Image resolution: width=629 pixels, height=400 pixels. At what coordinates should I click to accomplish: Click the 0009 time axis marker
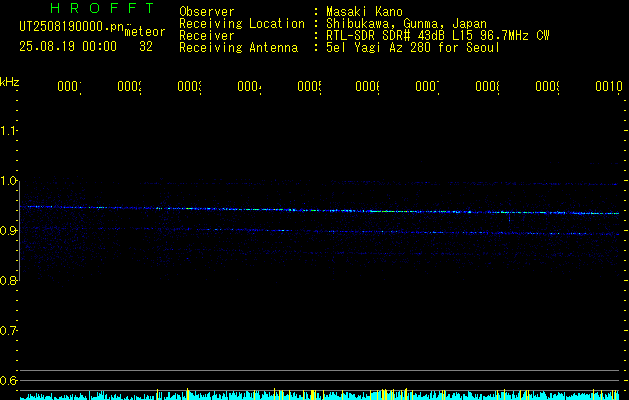point(547,87)
